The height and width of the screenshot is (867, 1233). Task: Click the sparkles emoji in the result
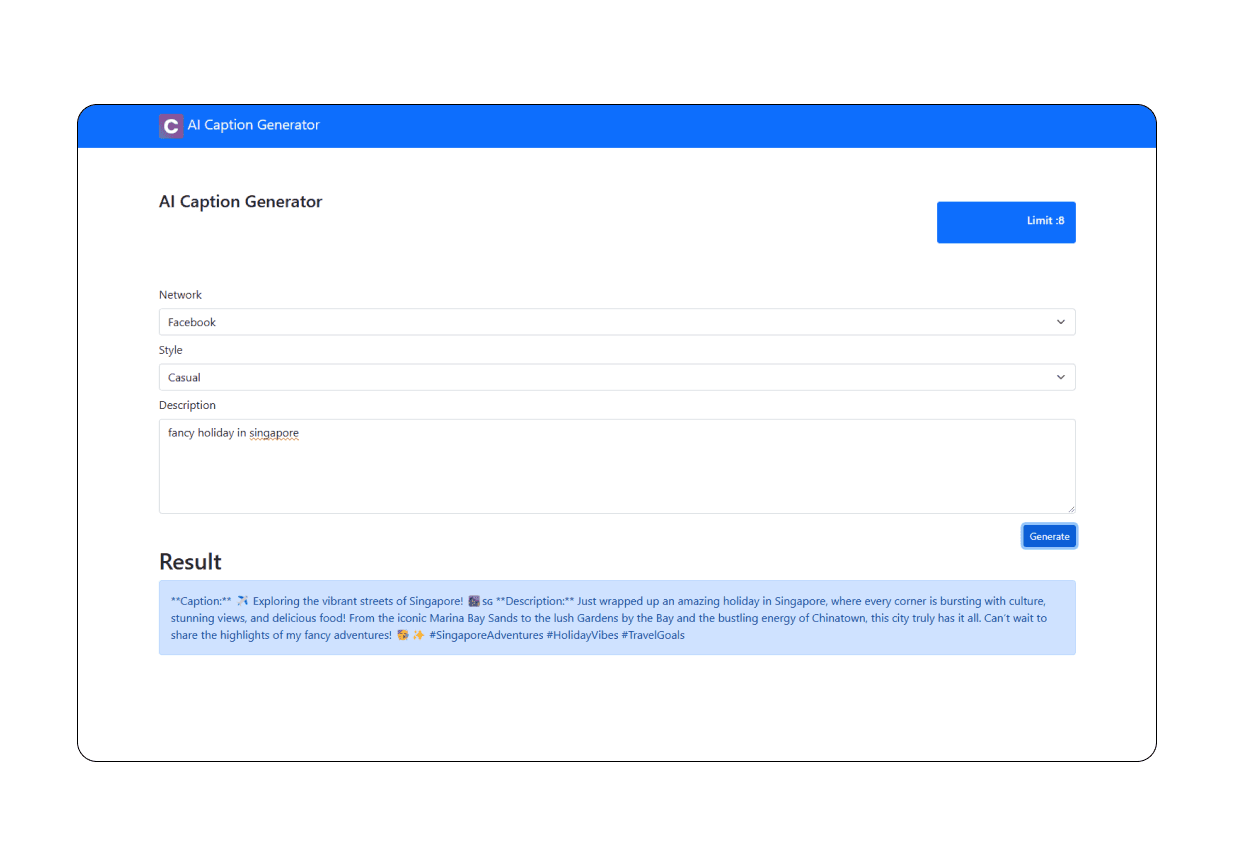(x=418, y=635)
